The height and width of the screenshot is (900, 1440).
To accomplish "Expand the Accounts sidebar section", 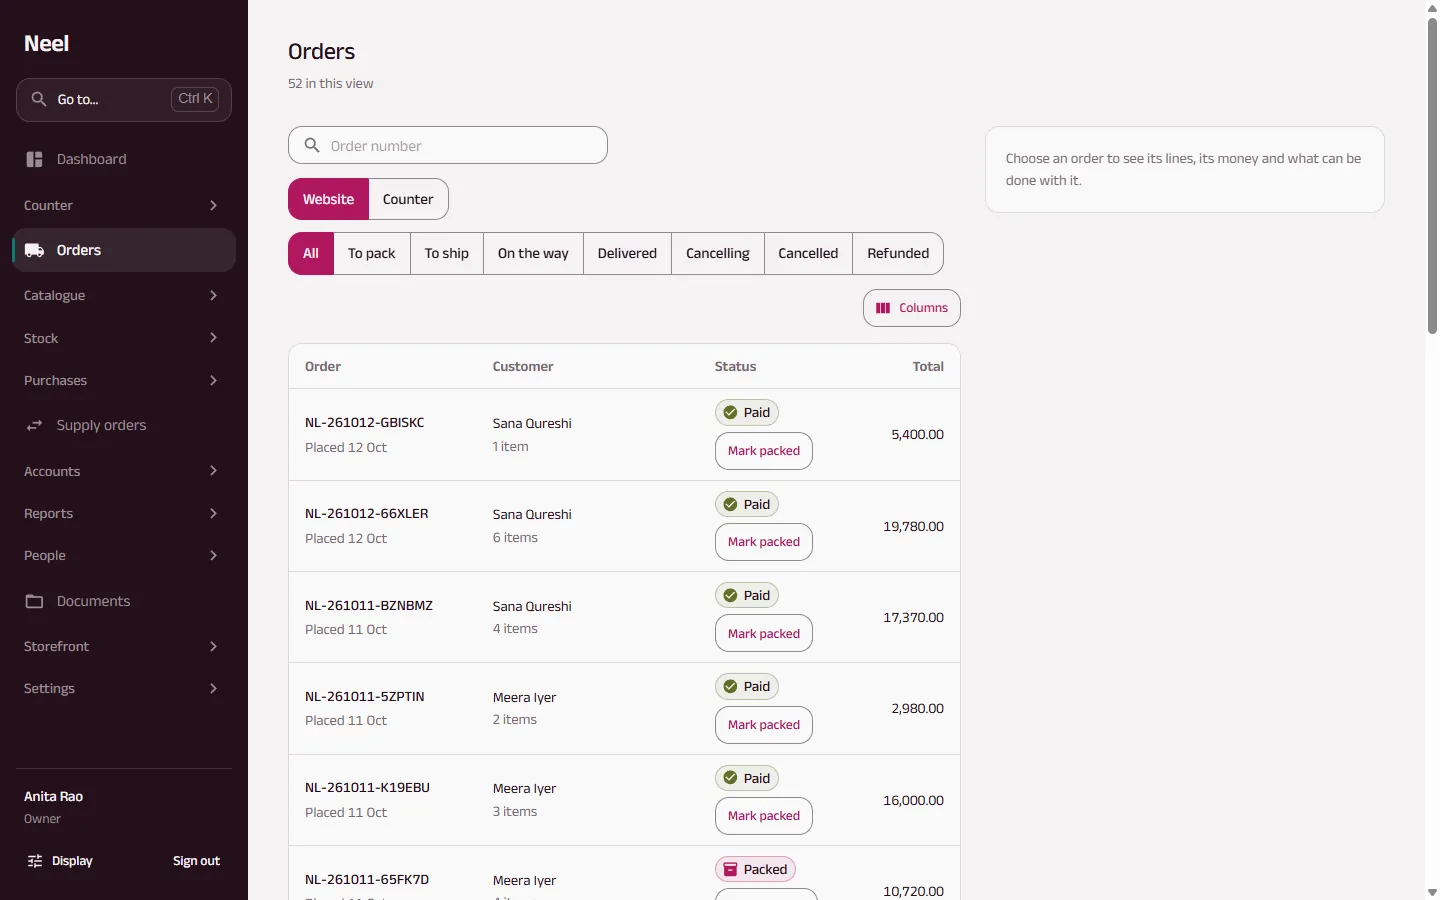I will coord(124,471).
